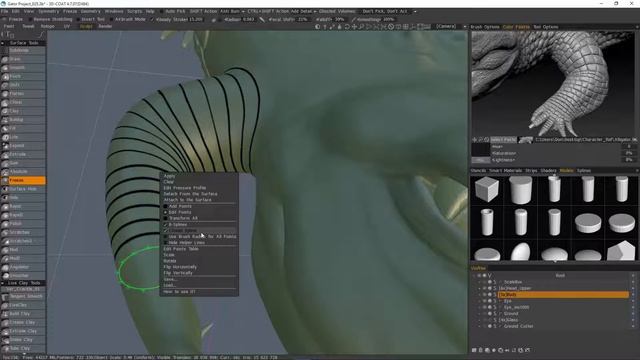Screen dimensions: 640x360
Task: Click Flip Horizontally in context menu
Action: click(x=180, y=267)
